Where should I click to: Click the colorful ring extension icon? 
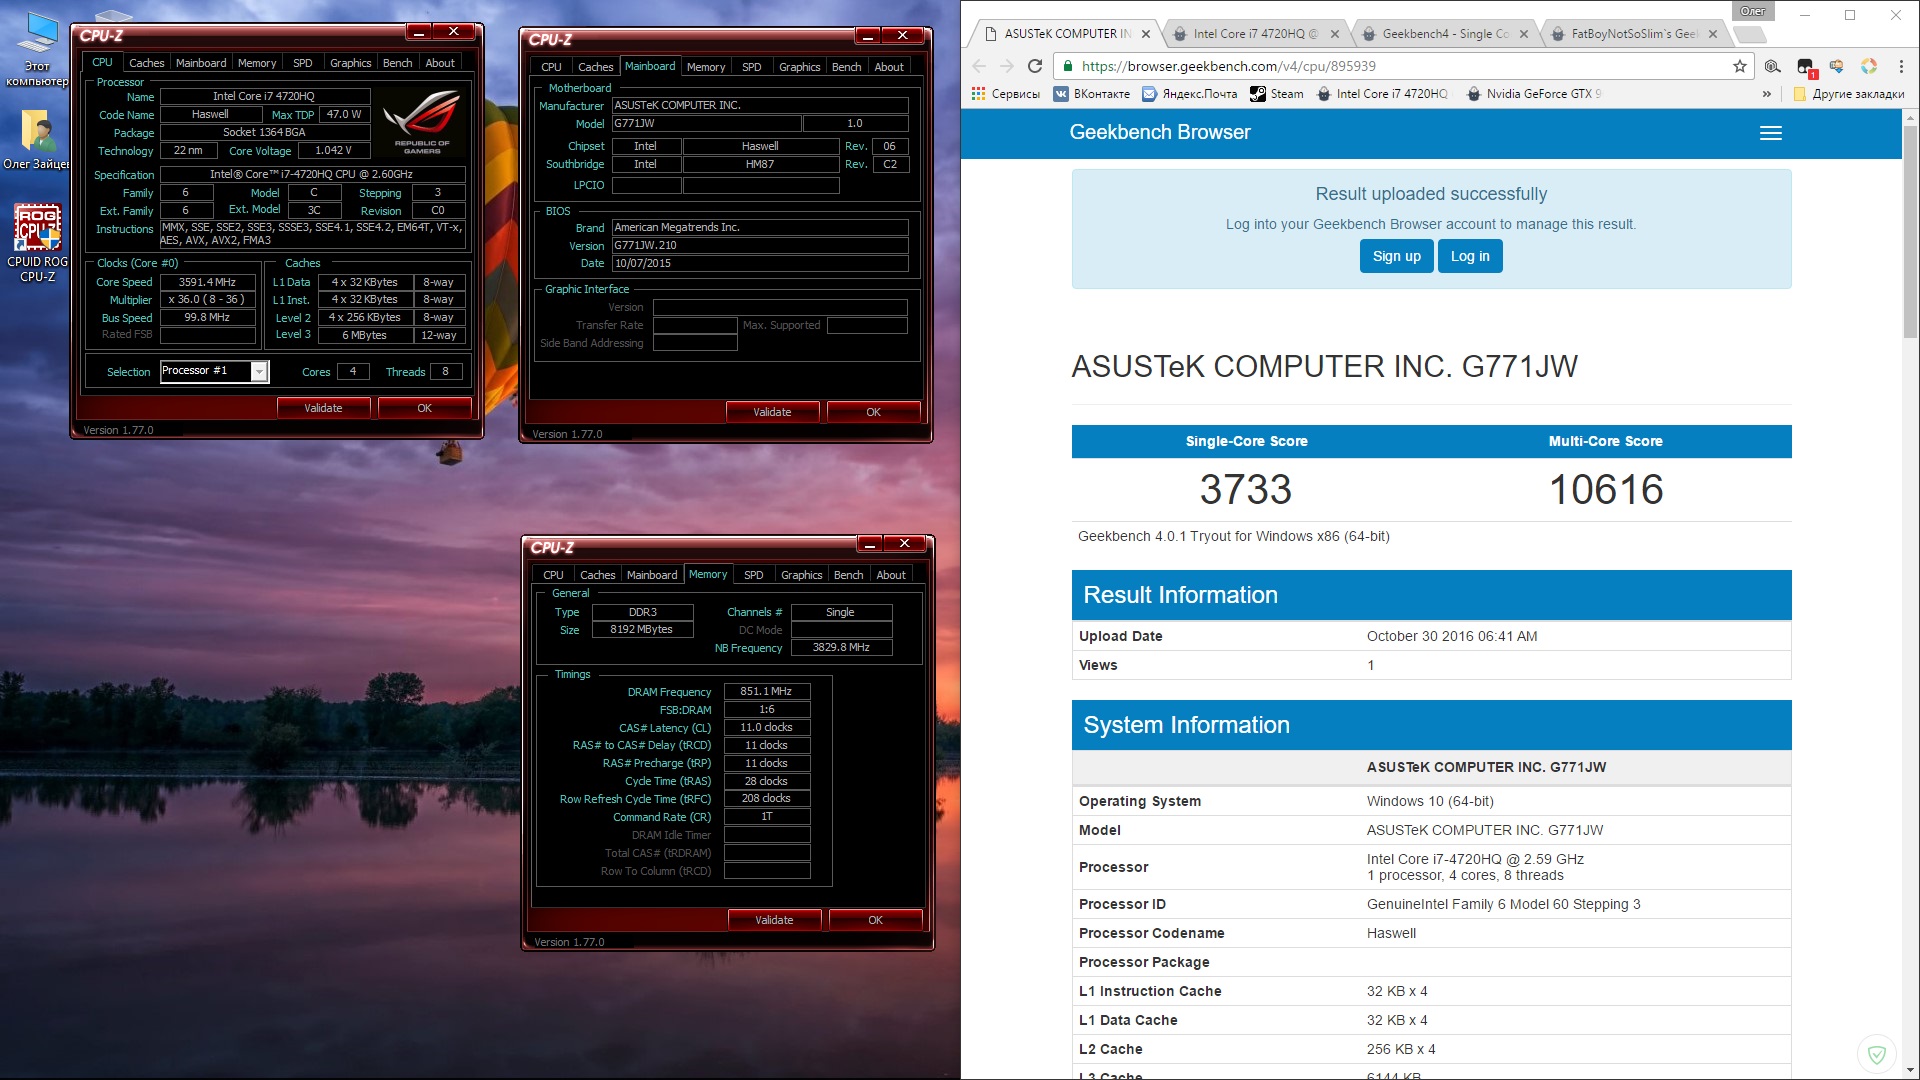tap(1869, 66)
